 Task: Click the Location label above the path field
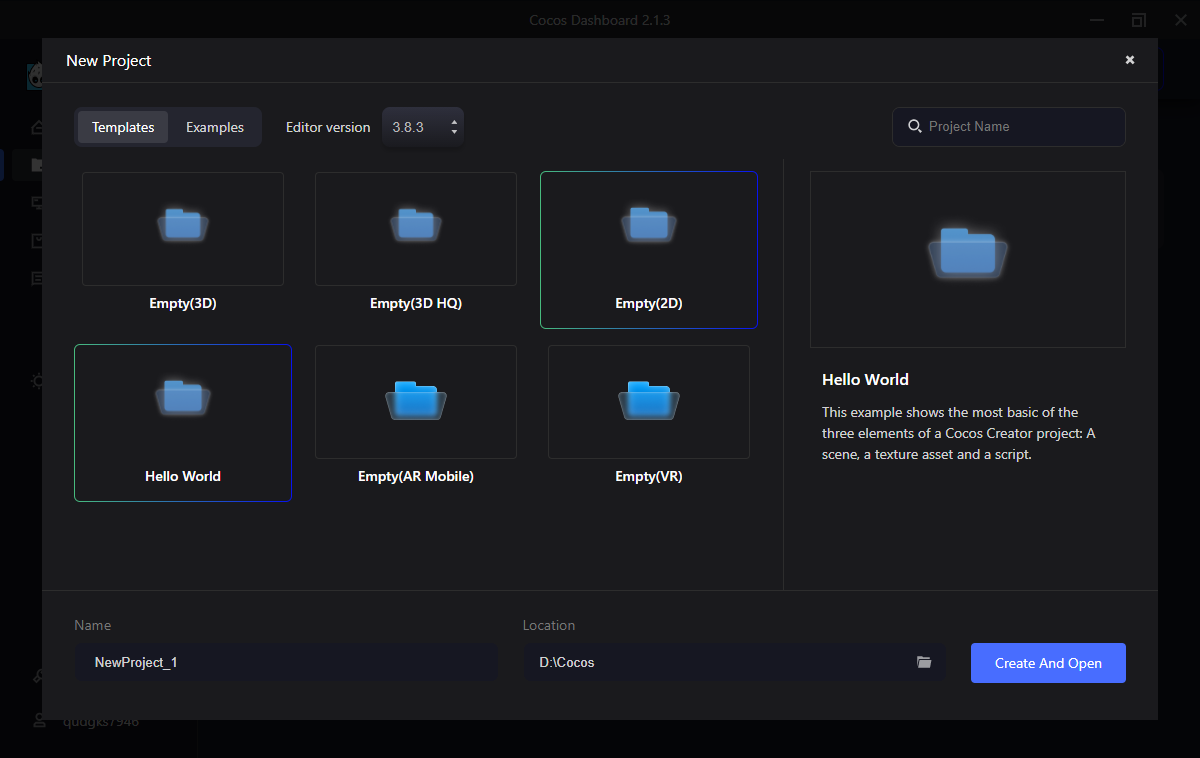[x=549, y=625]
